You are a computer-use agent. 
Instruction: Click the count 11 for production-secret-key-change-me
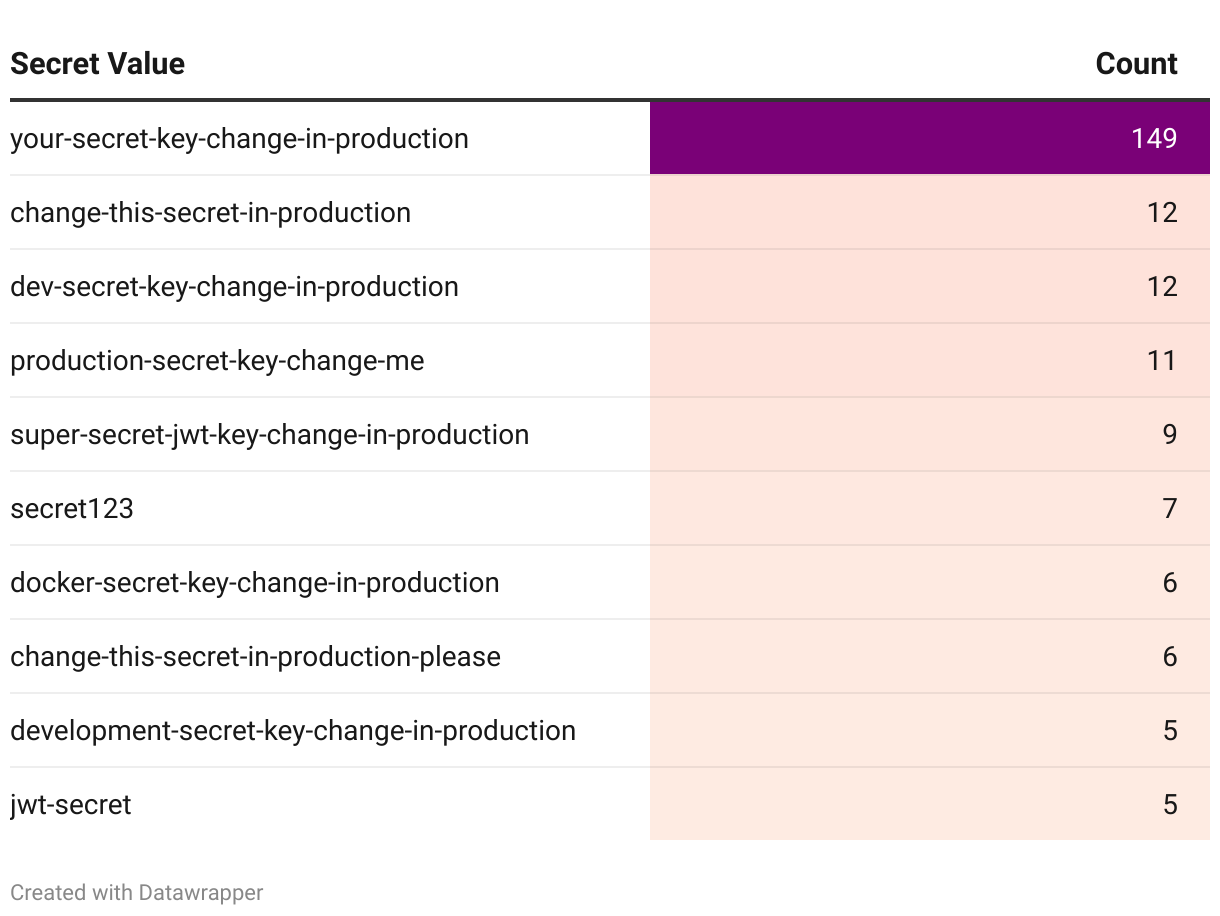1161,360
